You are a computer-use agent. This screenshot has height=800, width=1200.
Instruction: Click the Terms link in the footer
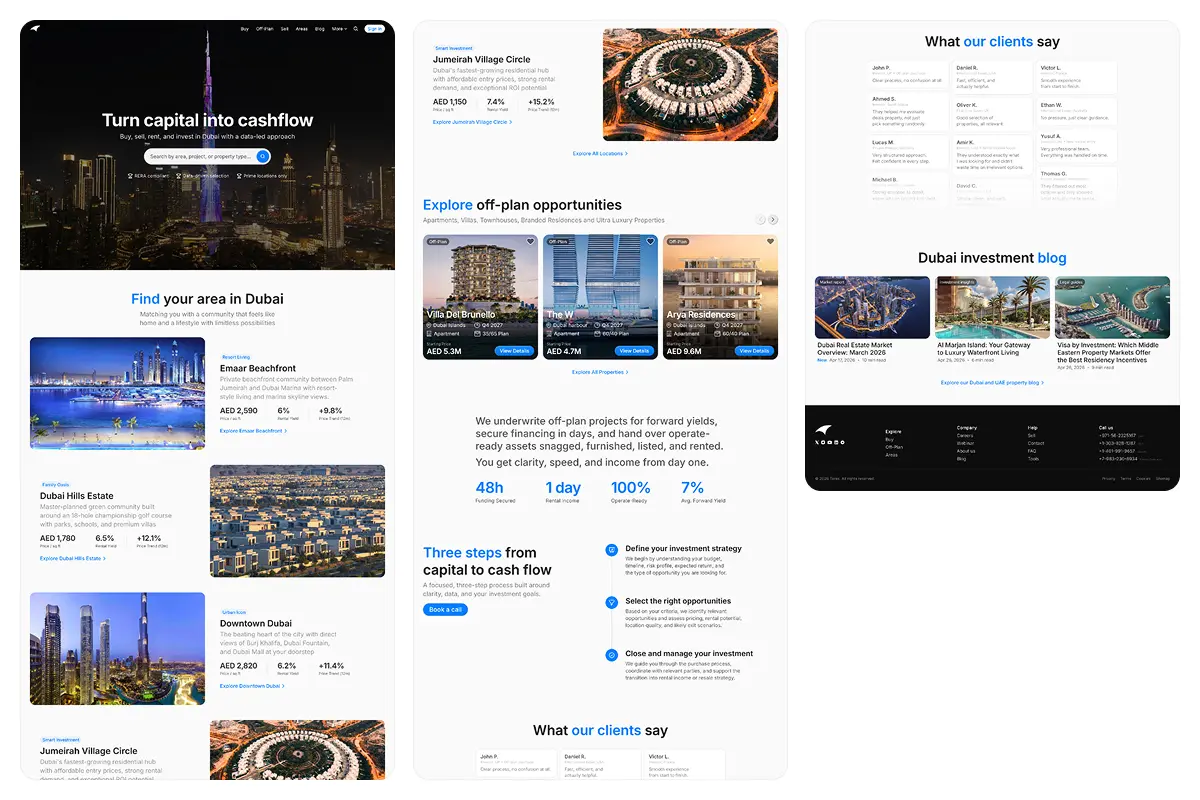coord(1126,479)
